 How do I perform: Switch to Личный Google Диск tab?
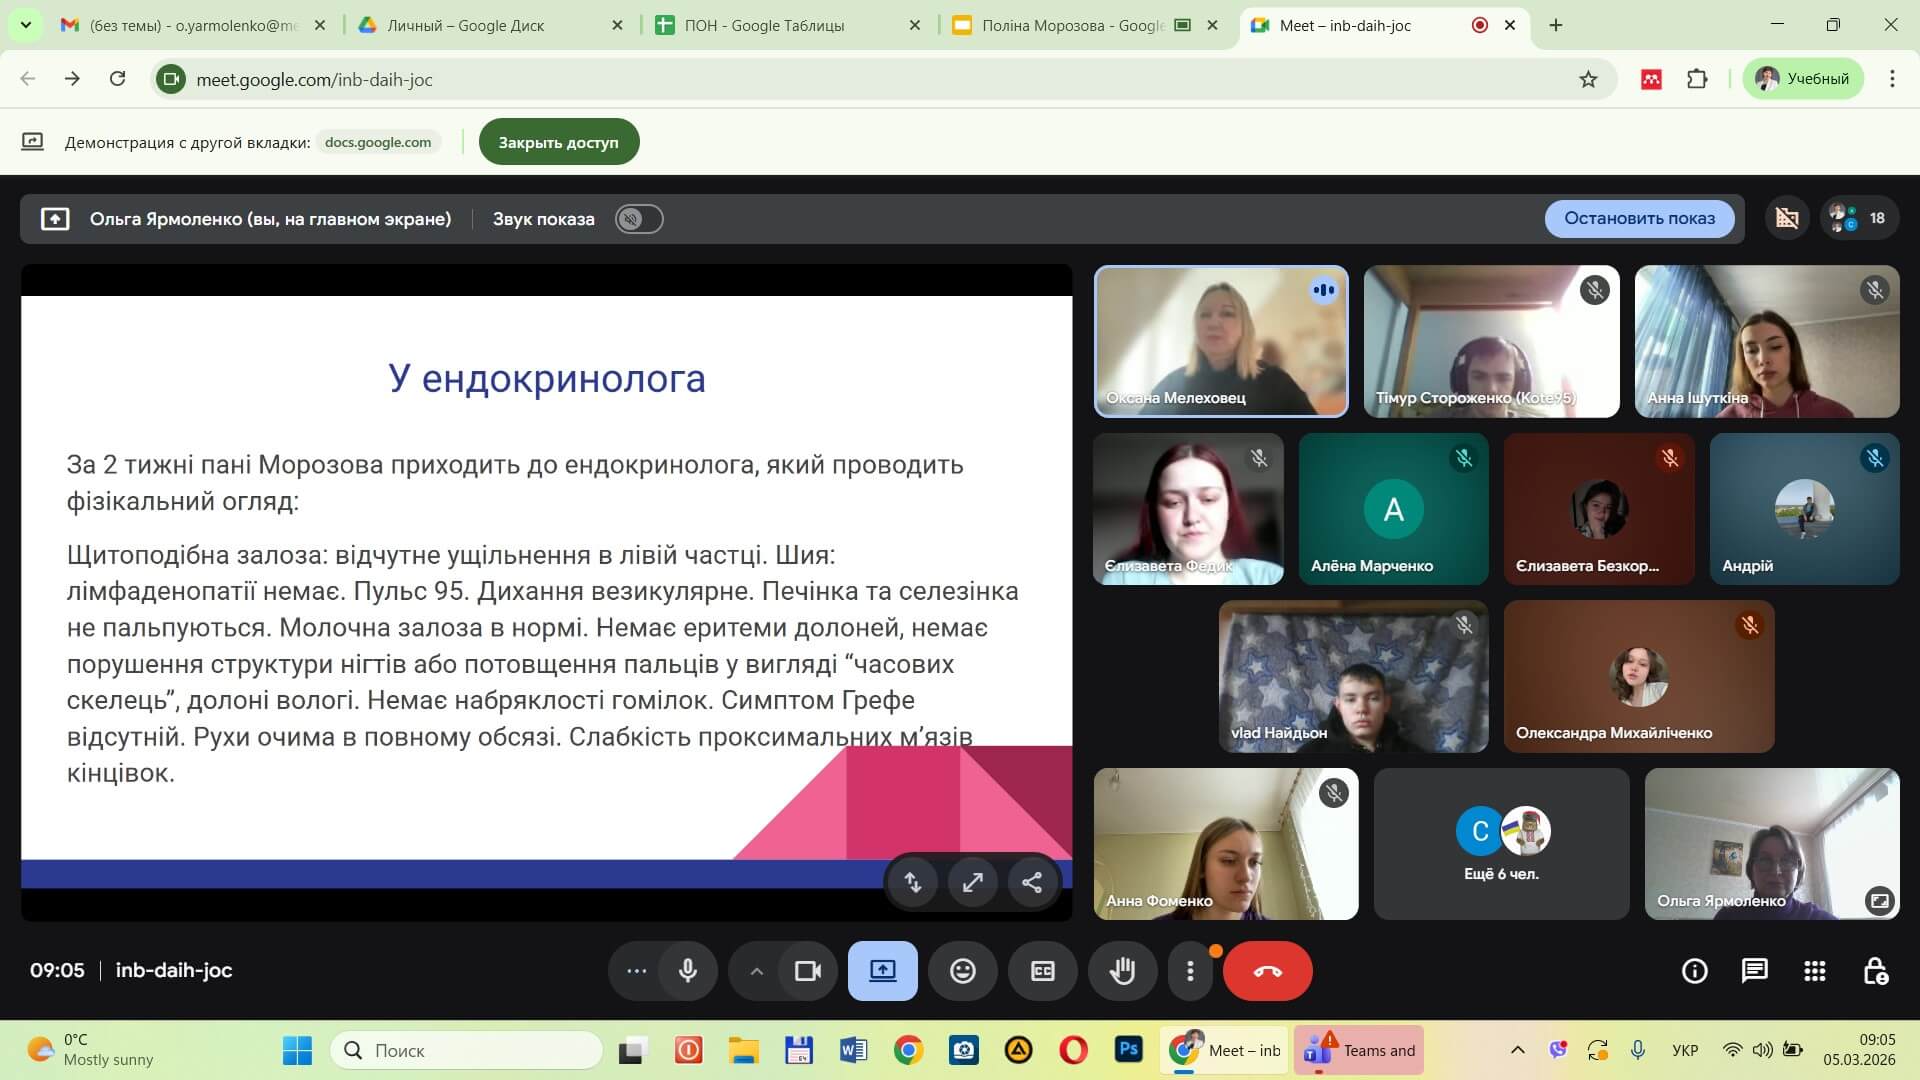[465, 26]
